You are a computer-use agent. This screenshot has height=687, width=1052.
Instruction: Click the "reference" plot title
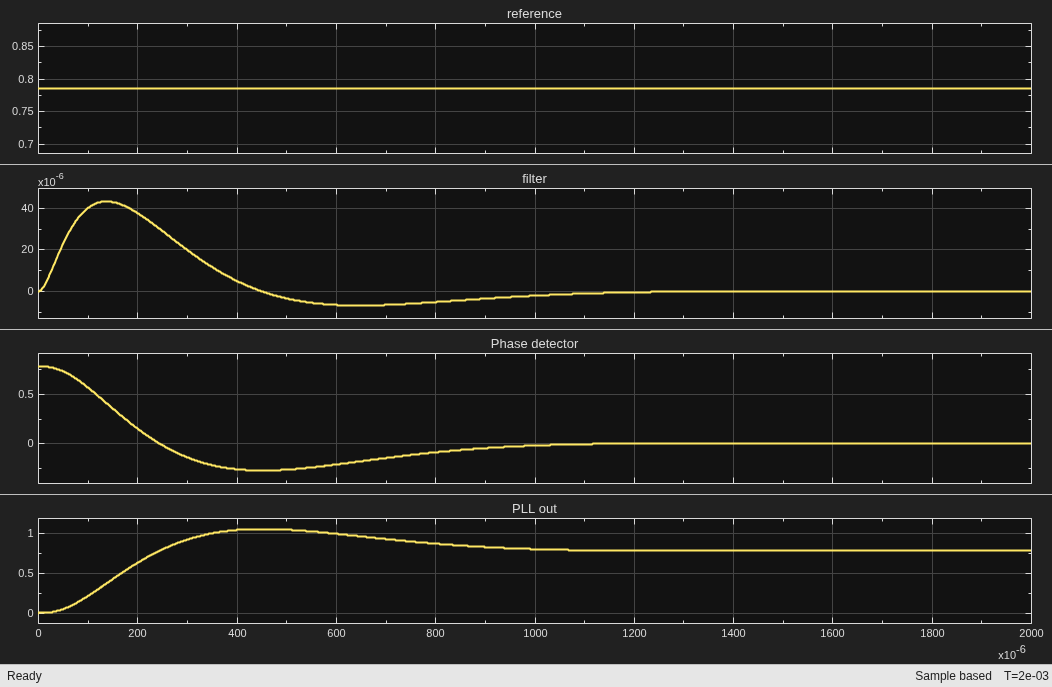click(534, 13)
